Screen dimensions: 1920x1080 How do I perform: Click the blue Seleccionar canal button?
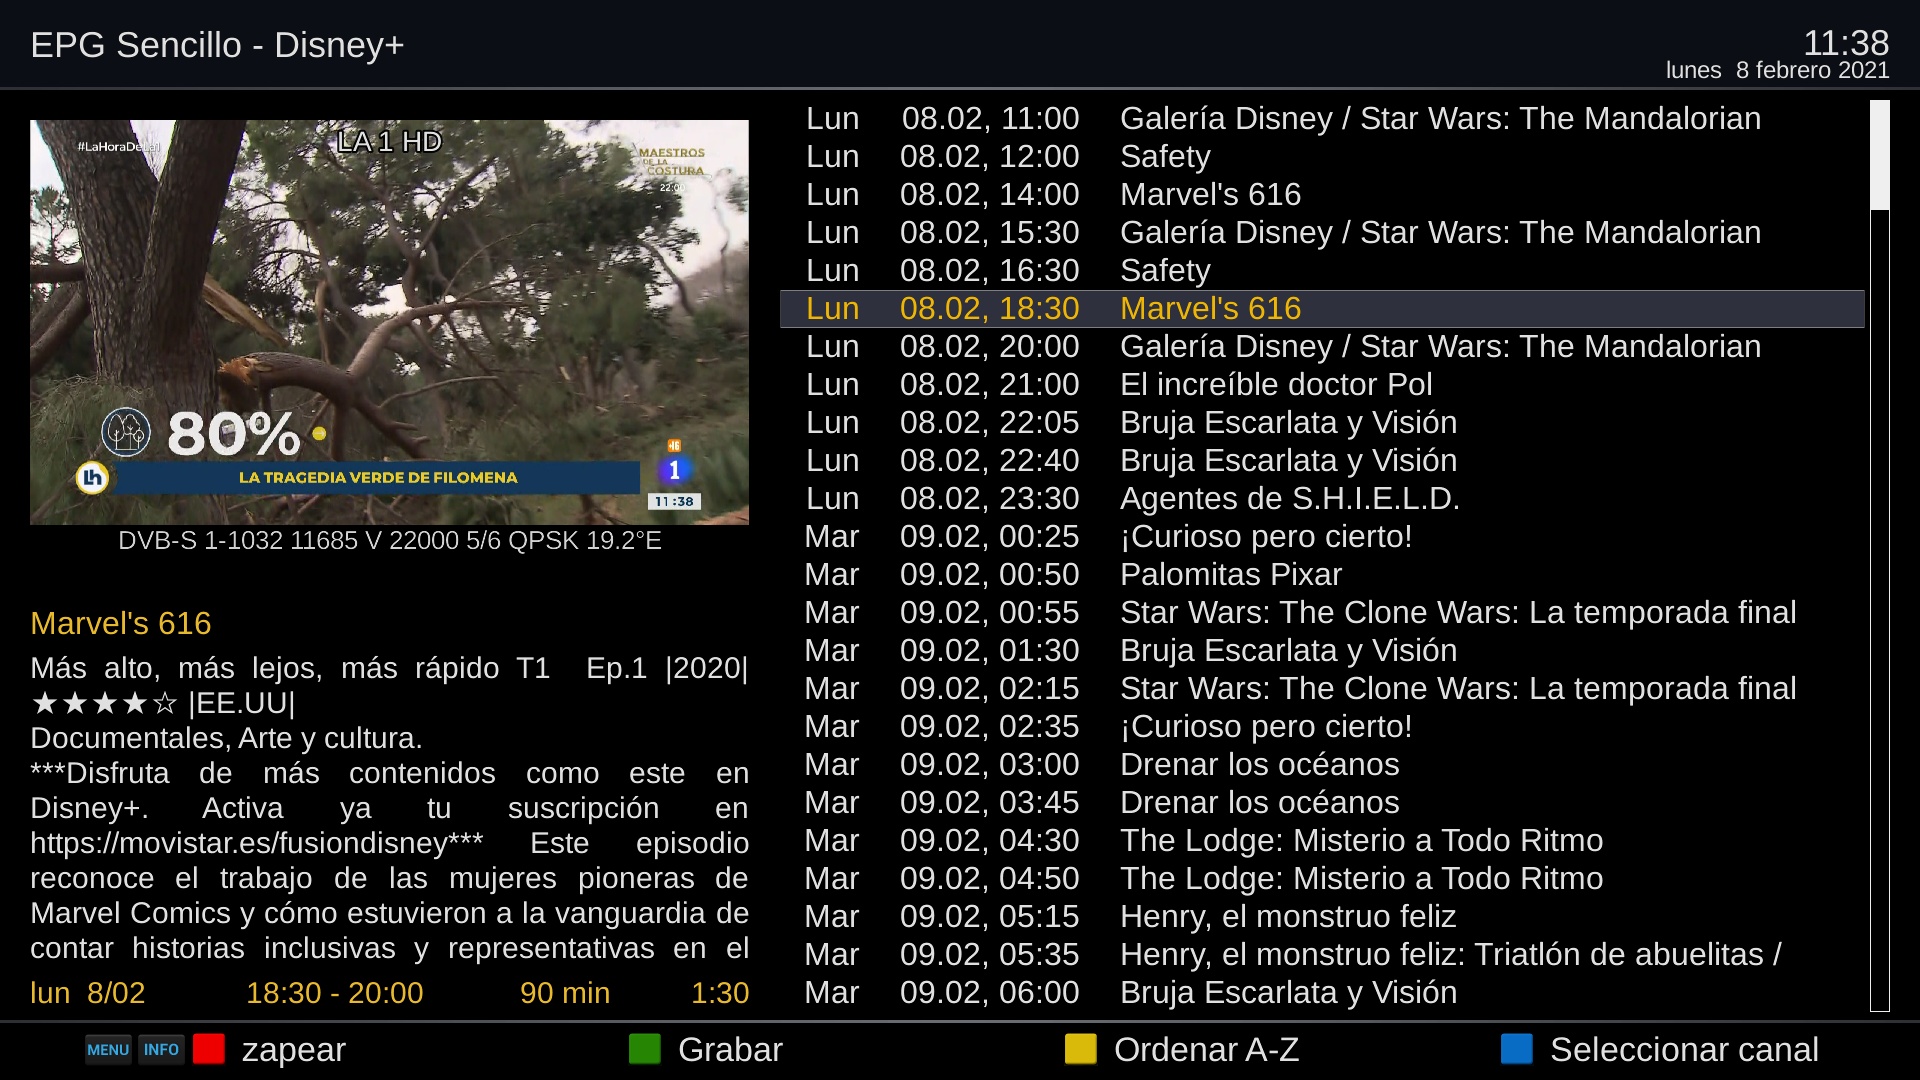pyautogui.click(x=1517, y=1049)
